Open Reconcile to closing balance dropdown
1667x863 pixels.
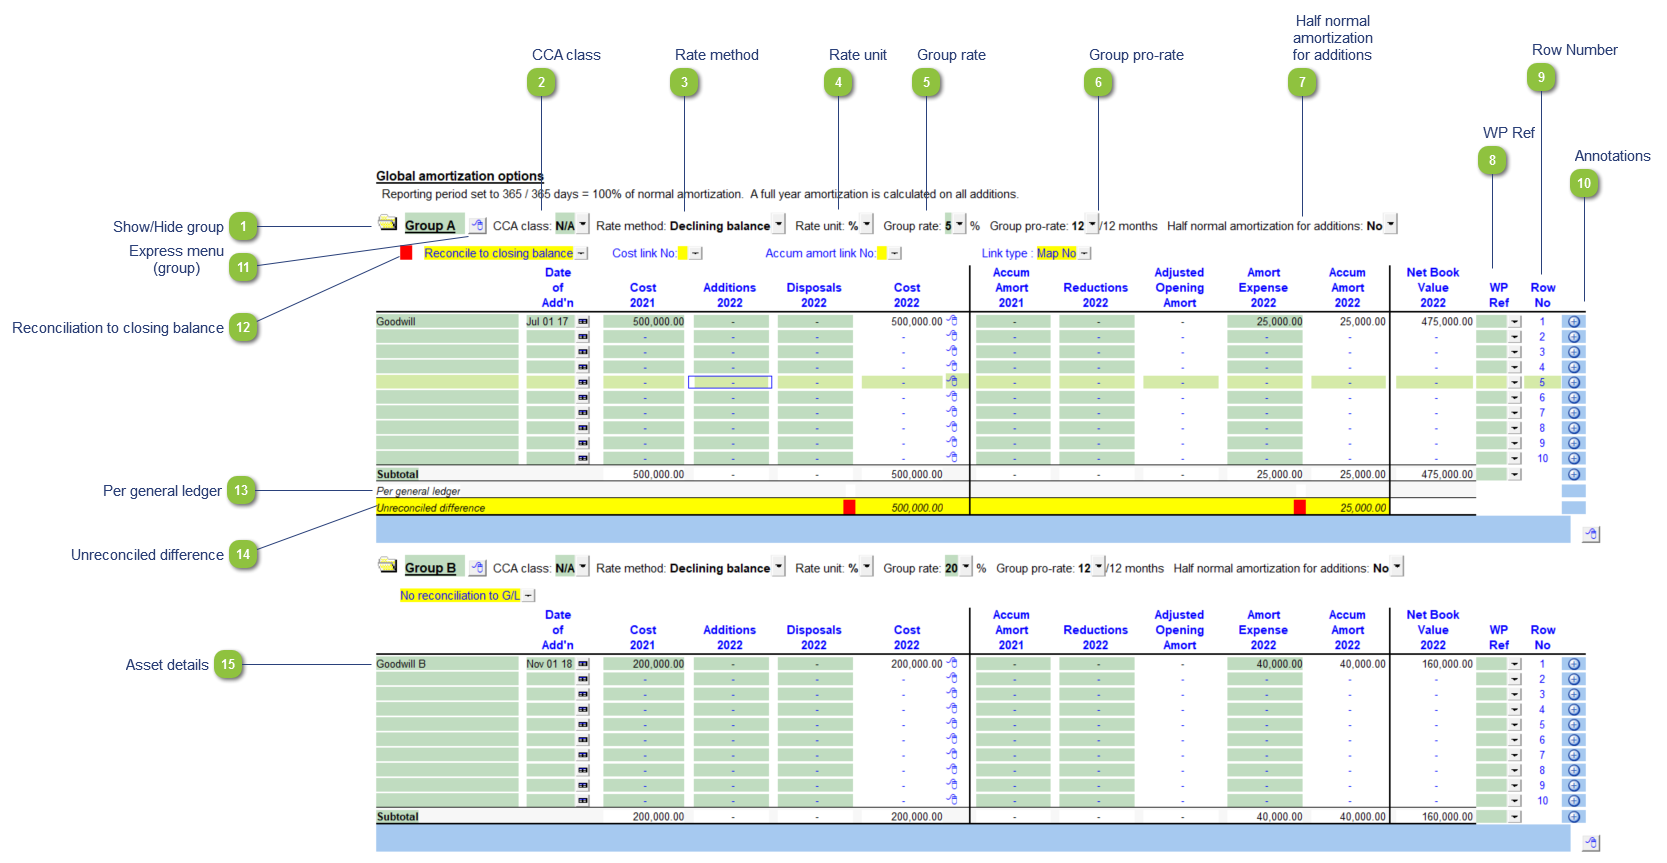581,254
